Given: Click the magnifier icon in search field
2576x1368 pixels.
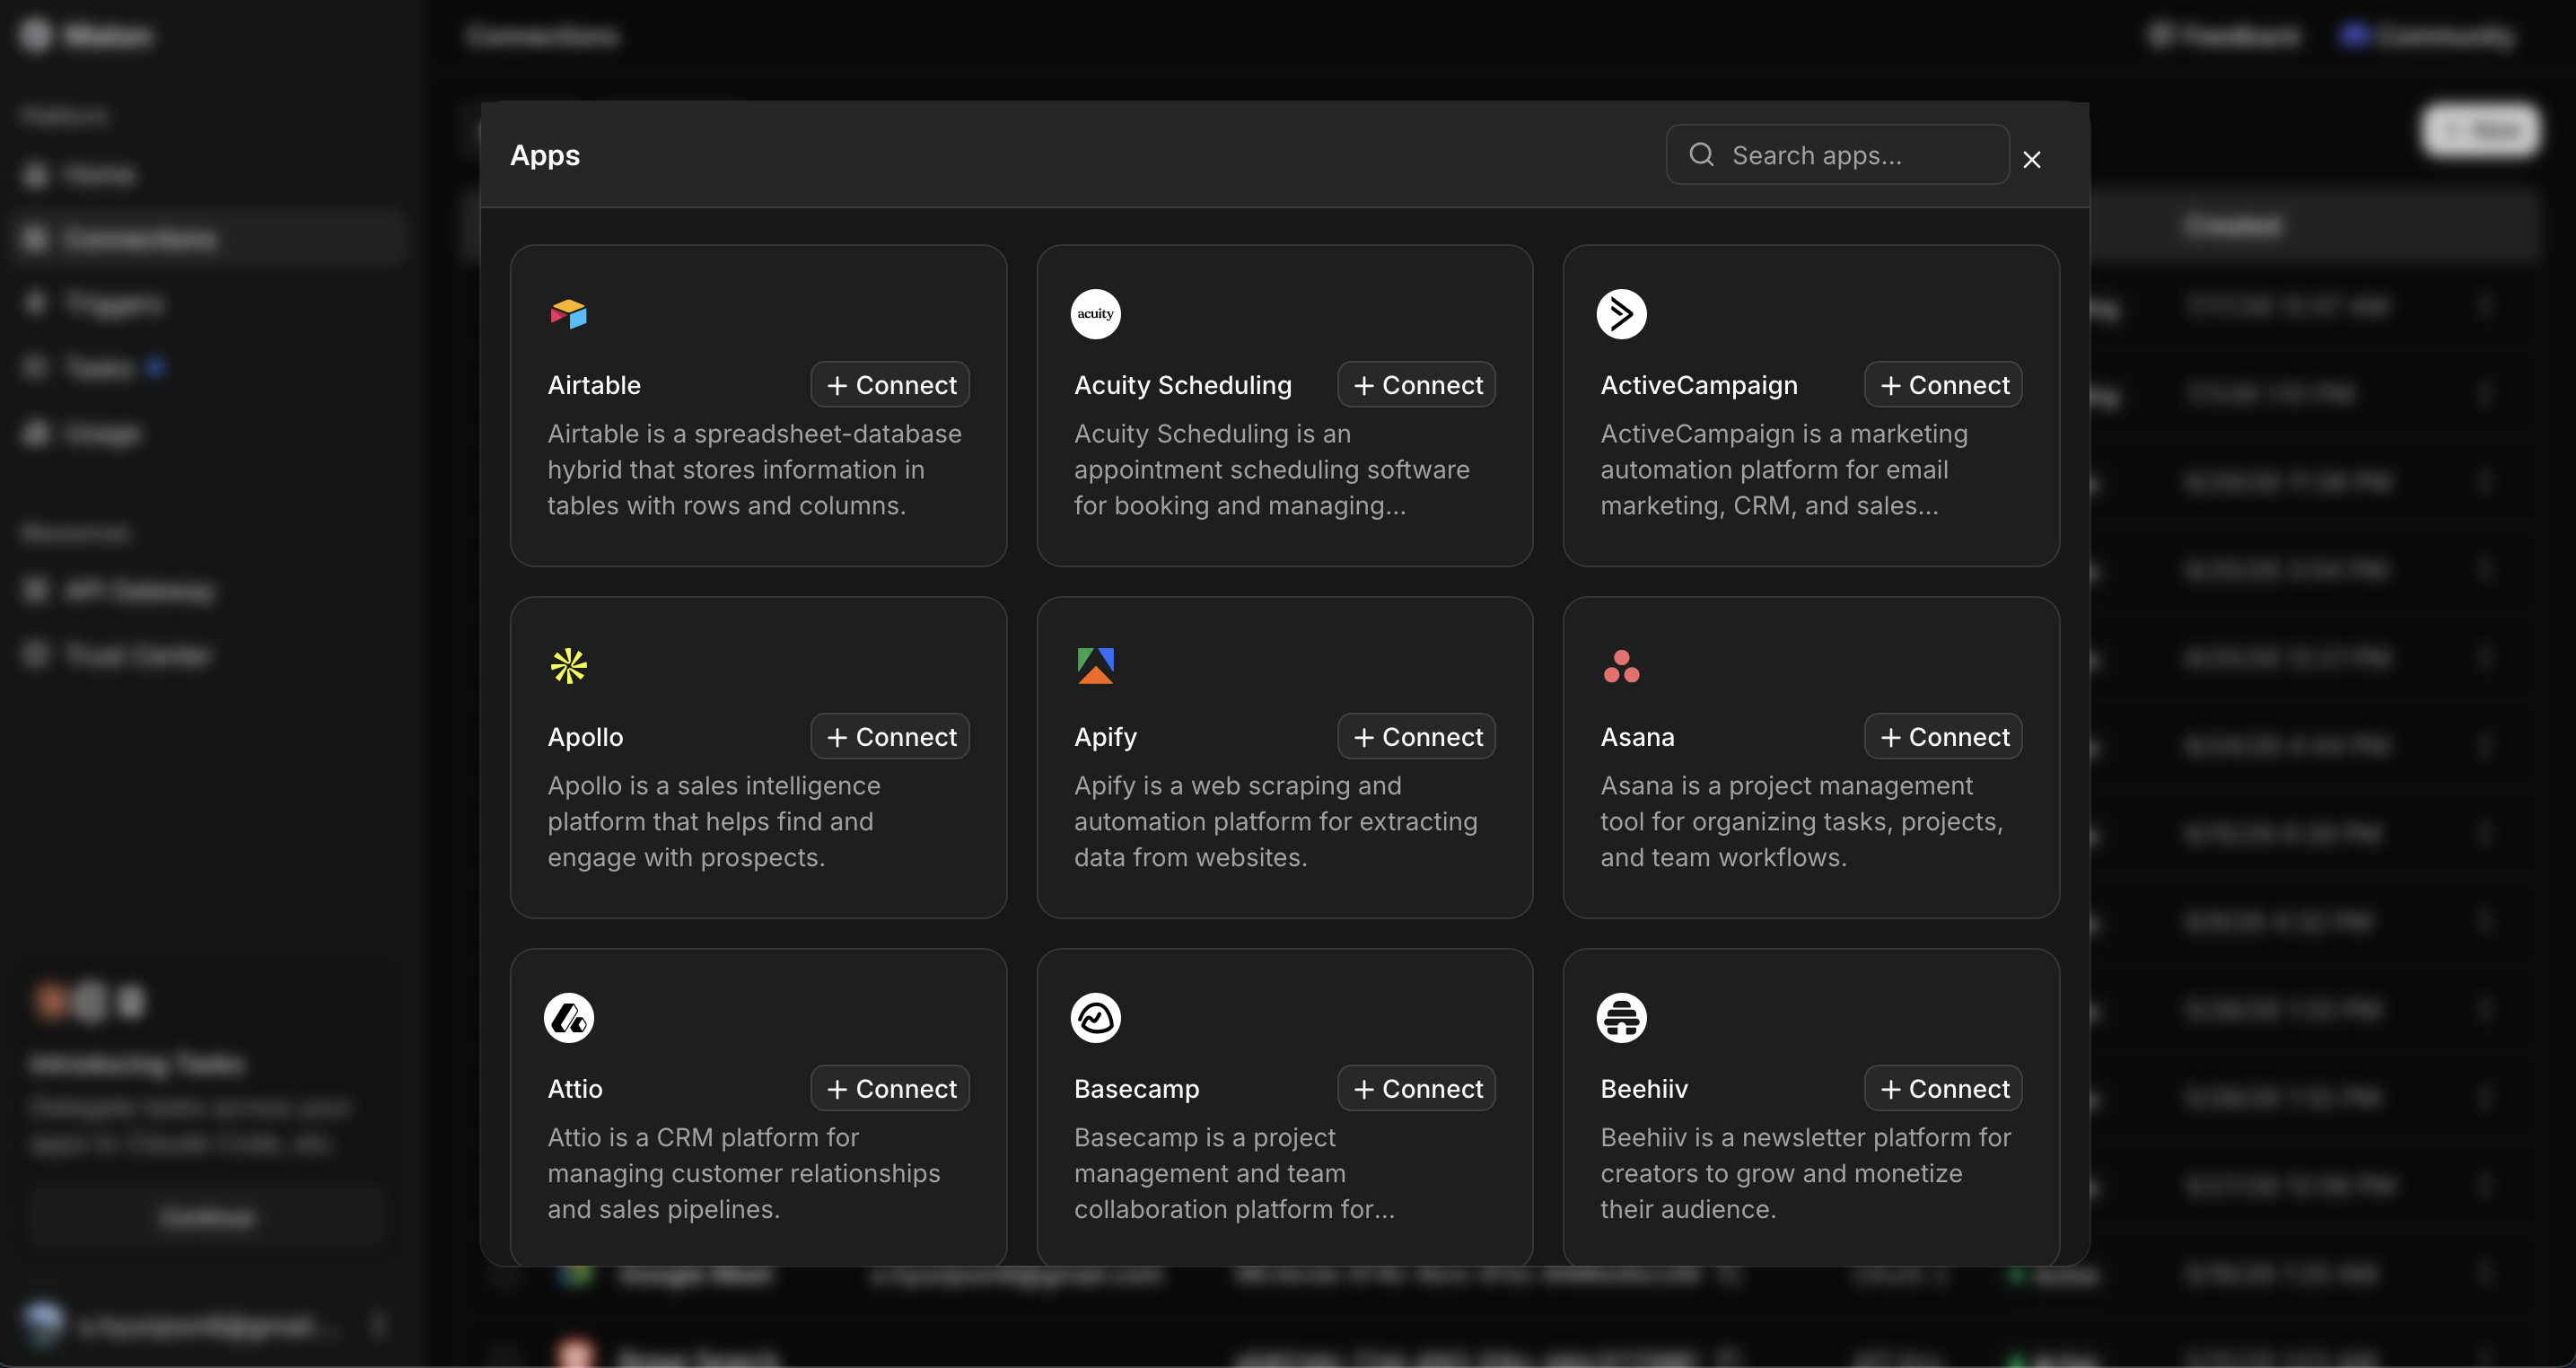Looking at the screenshot, I should coord(1701,155).
